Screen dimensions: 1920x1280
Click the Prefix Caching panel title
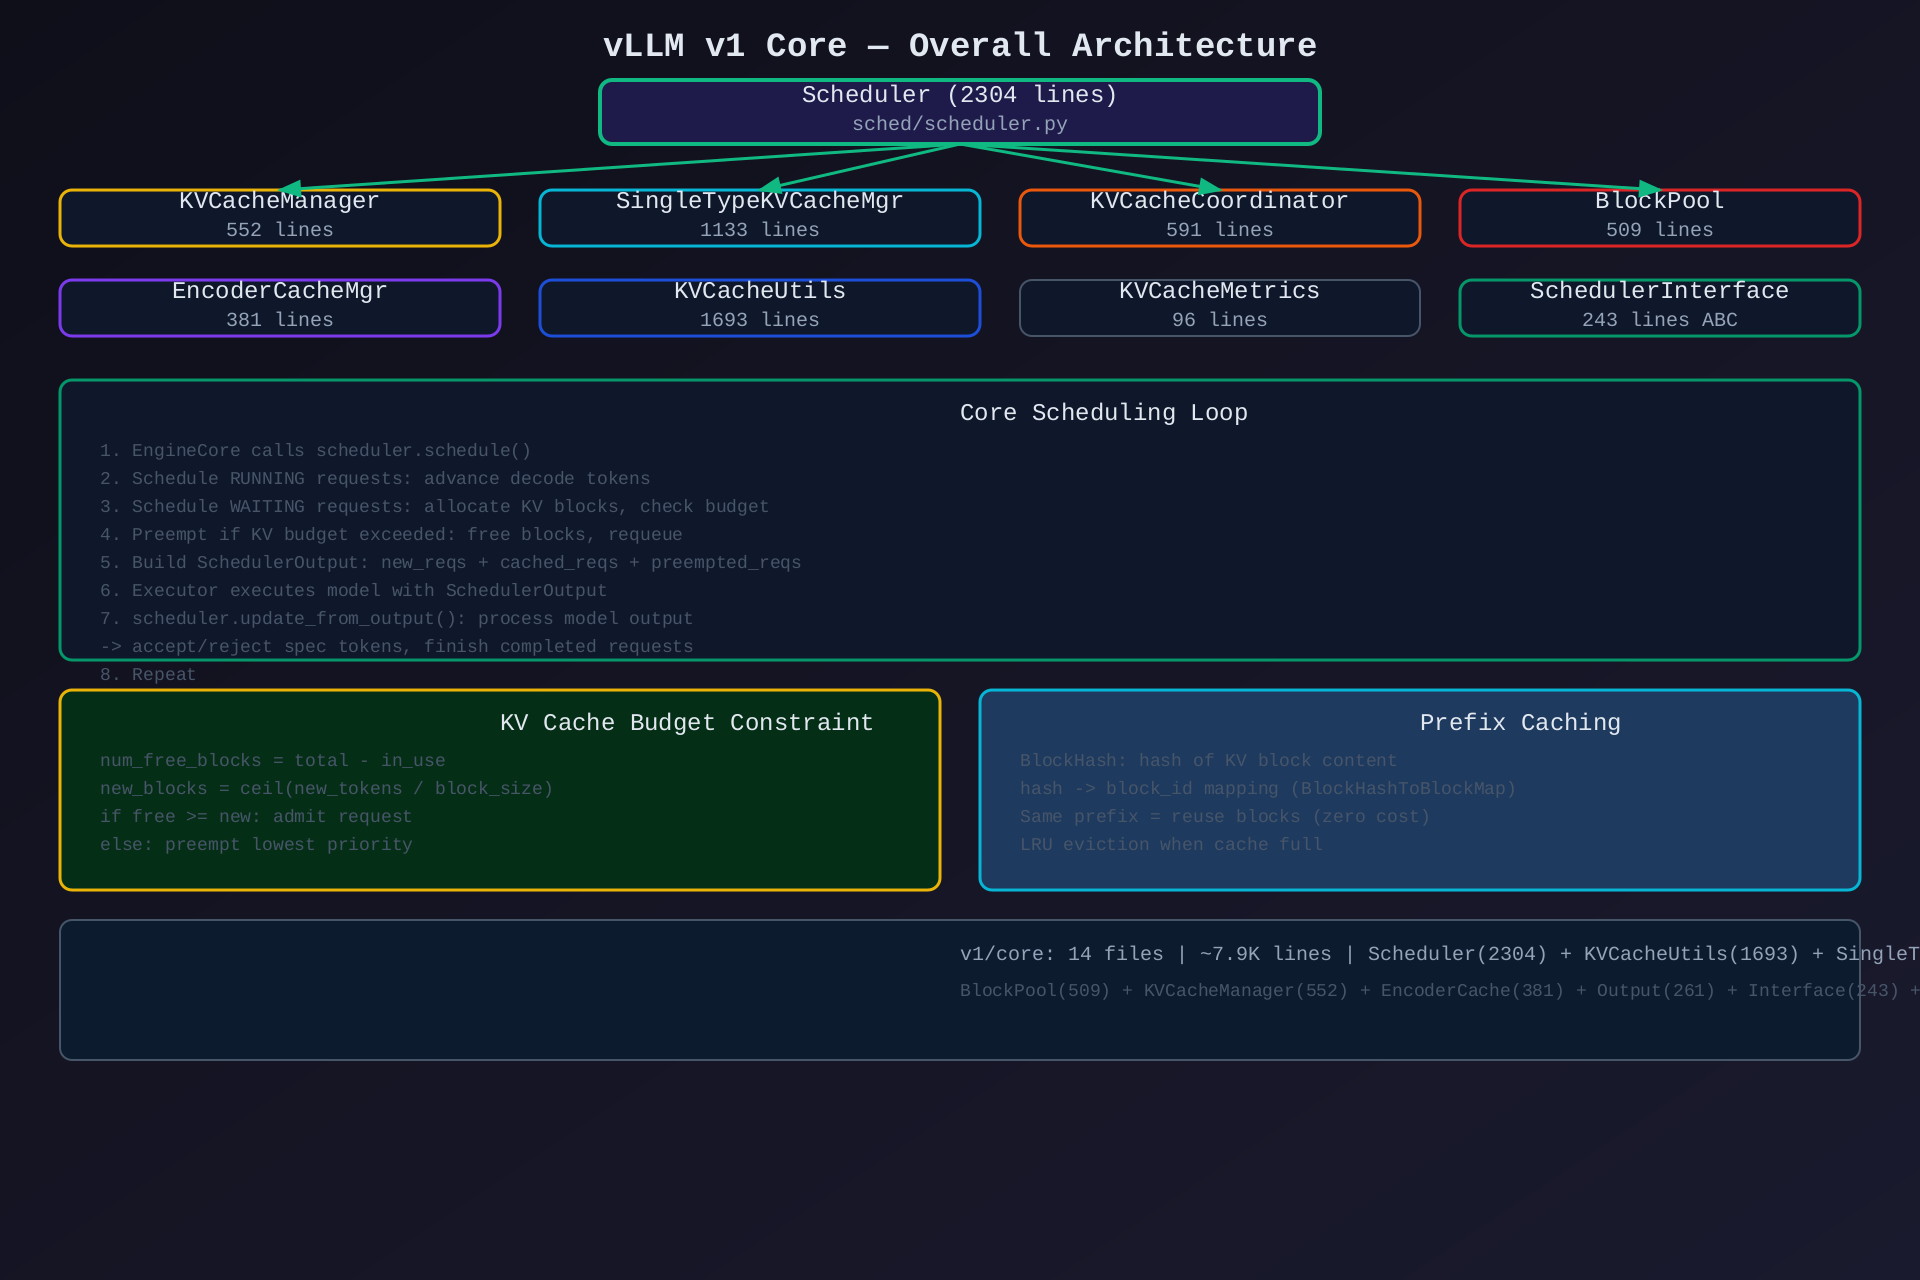click(1519, 723)
